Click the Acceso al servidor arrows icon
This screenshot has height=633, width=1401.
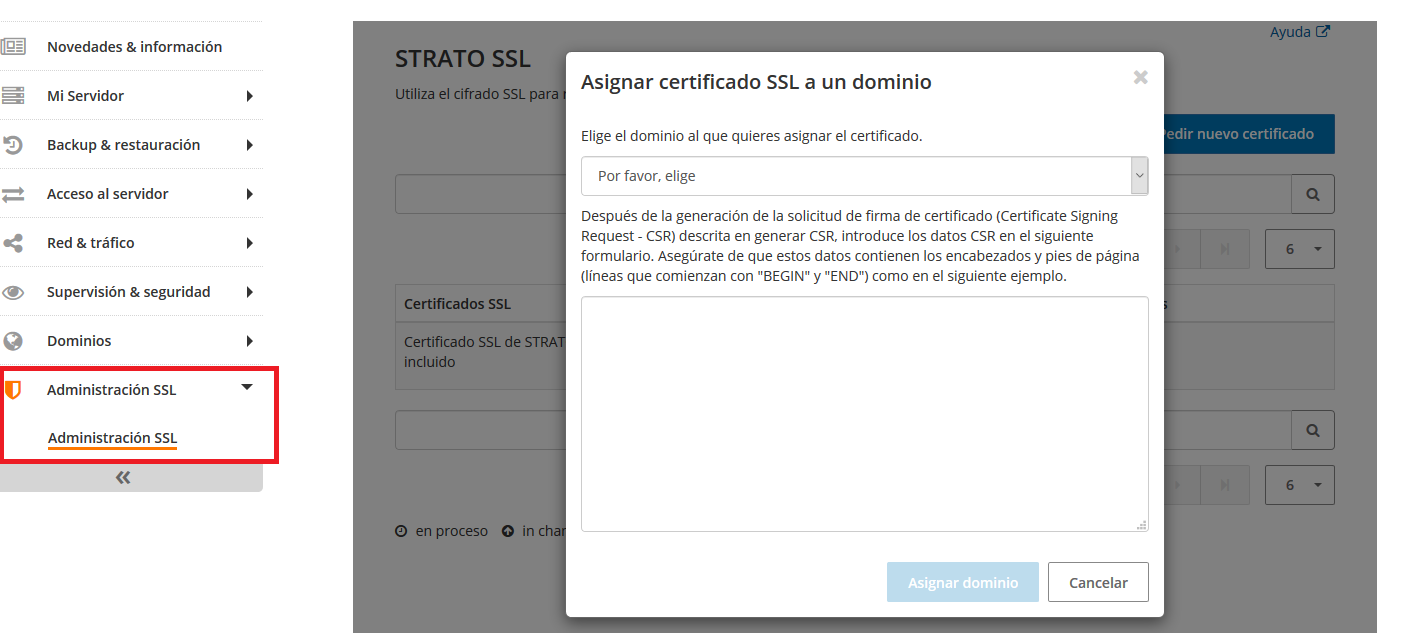point(14,193)
